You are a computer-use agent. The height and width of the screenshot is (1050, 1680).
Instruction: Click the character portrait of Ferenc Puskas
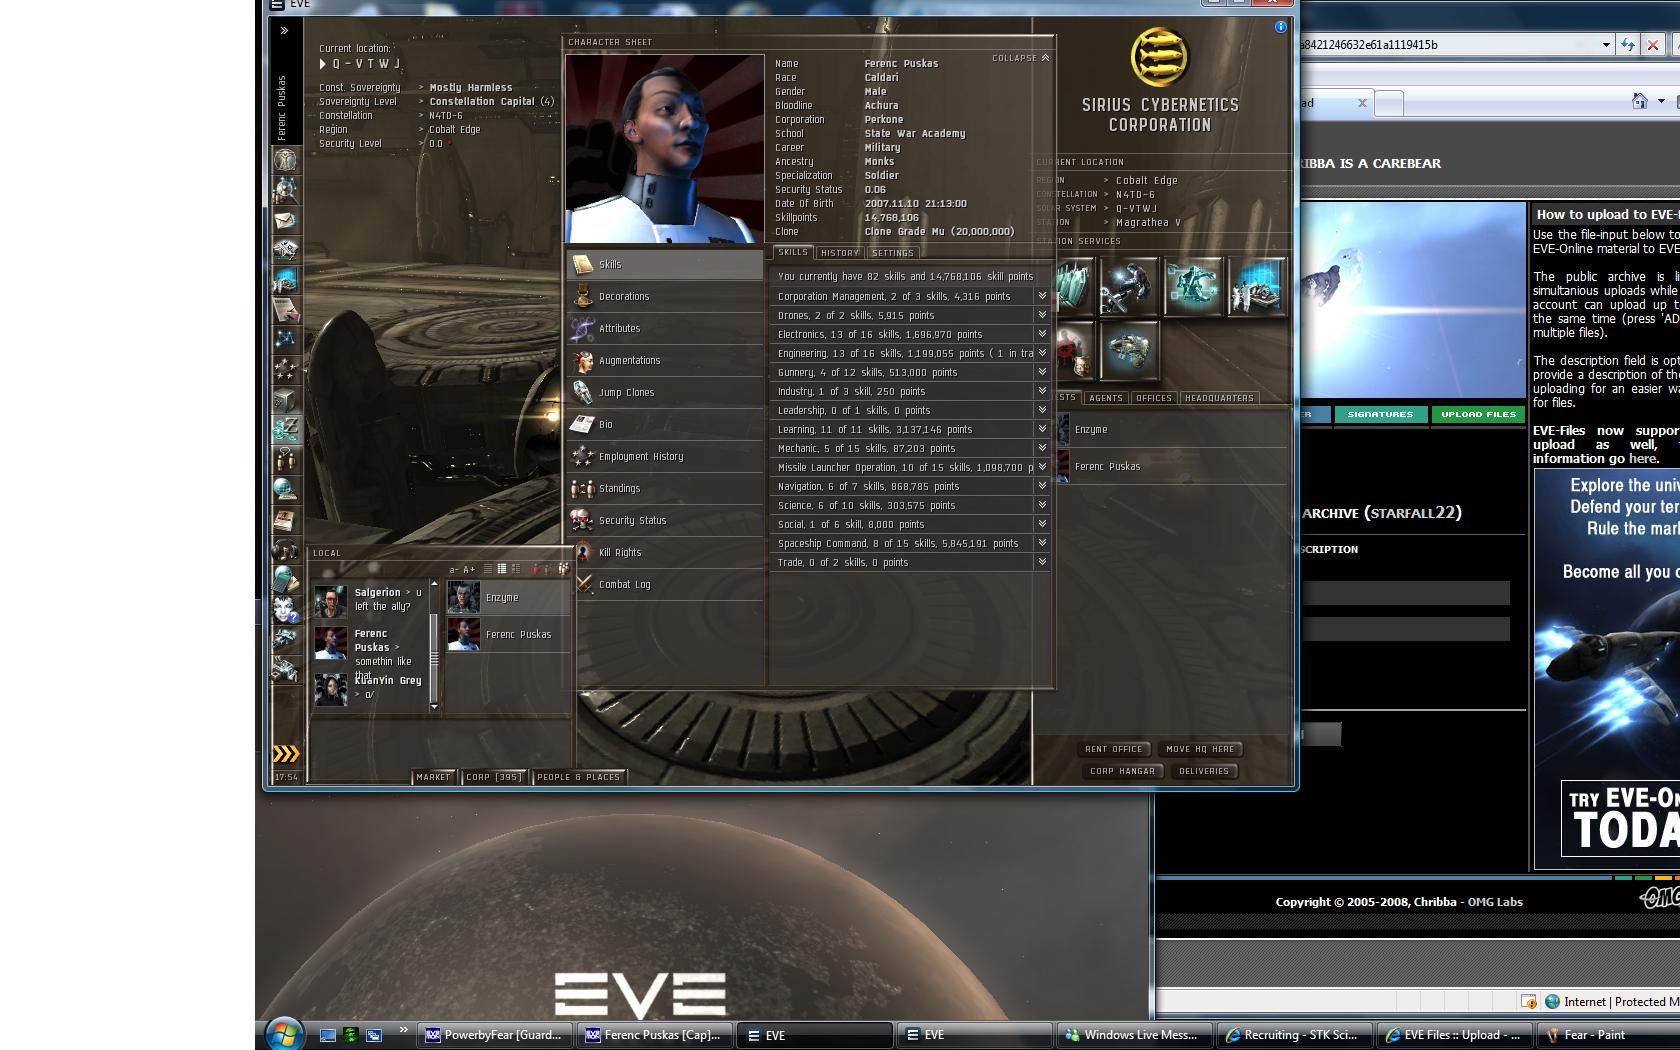click(x=665, y=149)
